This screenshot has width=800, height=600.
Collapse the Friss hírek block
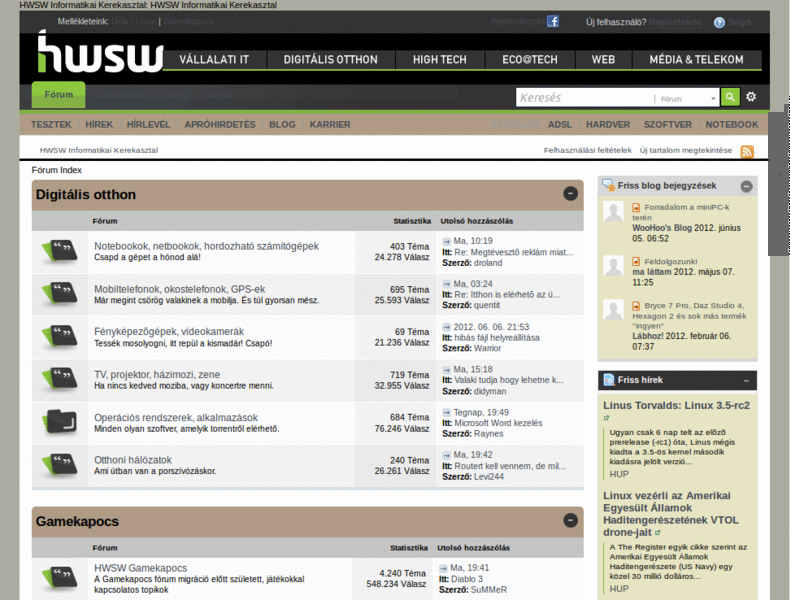coord(746,381)
